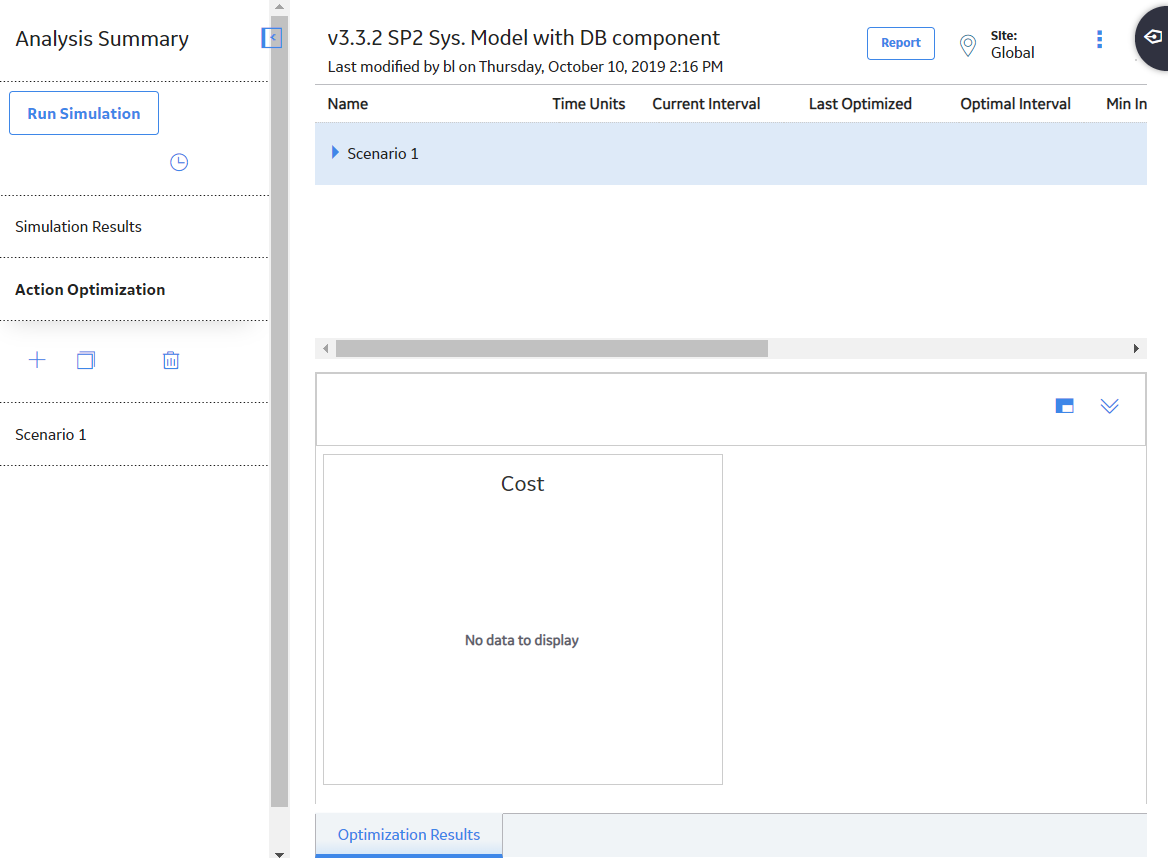Viewport: 1168px width, 858px height.
Task: Click the Last Optimized column header
Action: pos(860,104)
